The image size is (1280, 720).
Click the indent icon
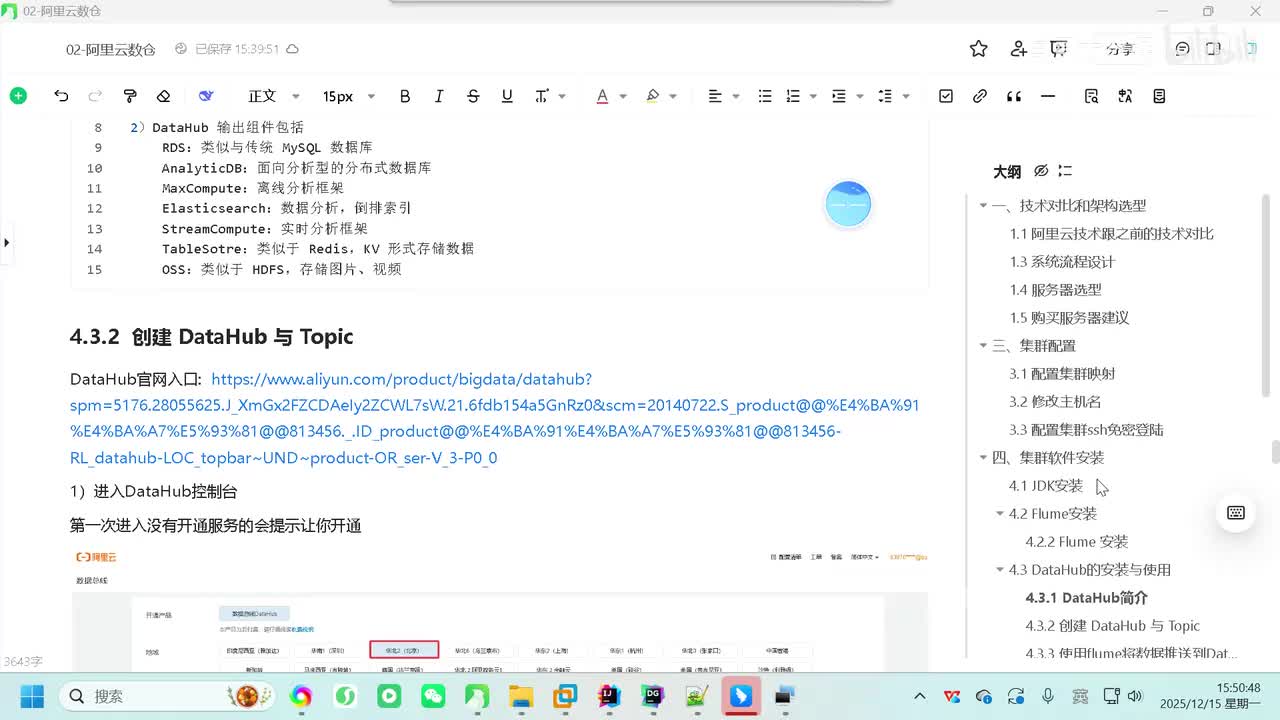click(839, 96)
